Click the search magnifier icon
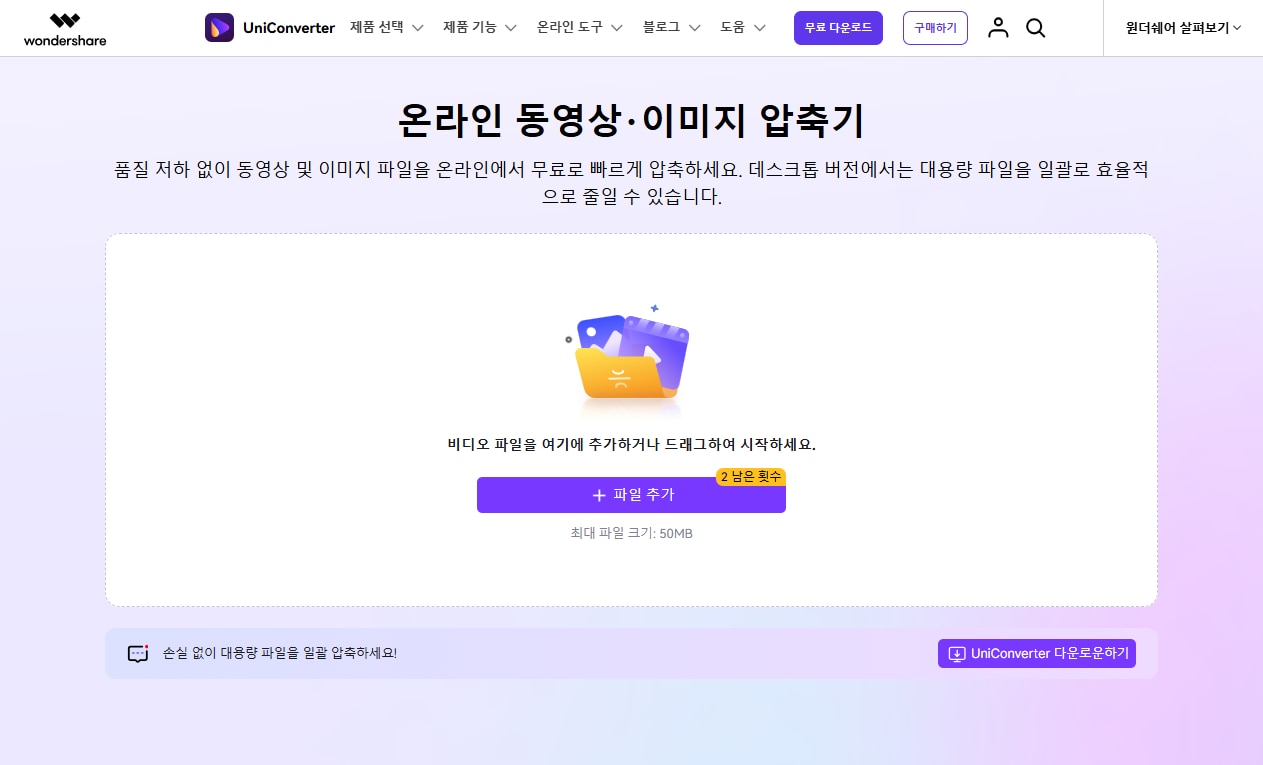Screen dimensions: 1263x765 pyautogui.click(x=1035, y=28)
